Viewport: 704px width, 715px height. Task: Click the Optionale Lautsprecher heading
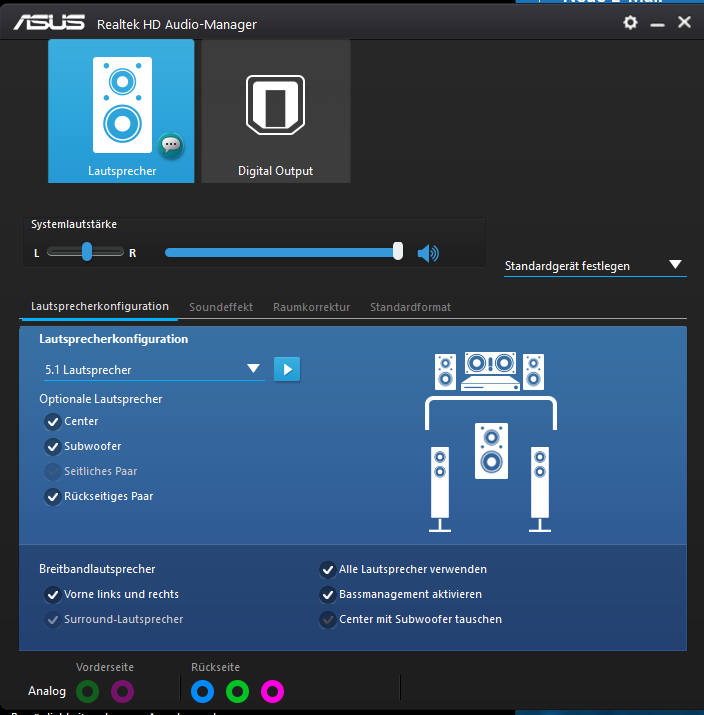point(101,399)
